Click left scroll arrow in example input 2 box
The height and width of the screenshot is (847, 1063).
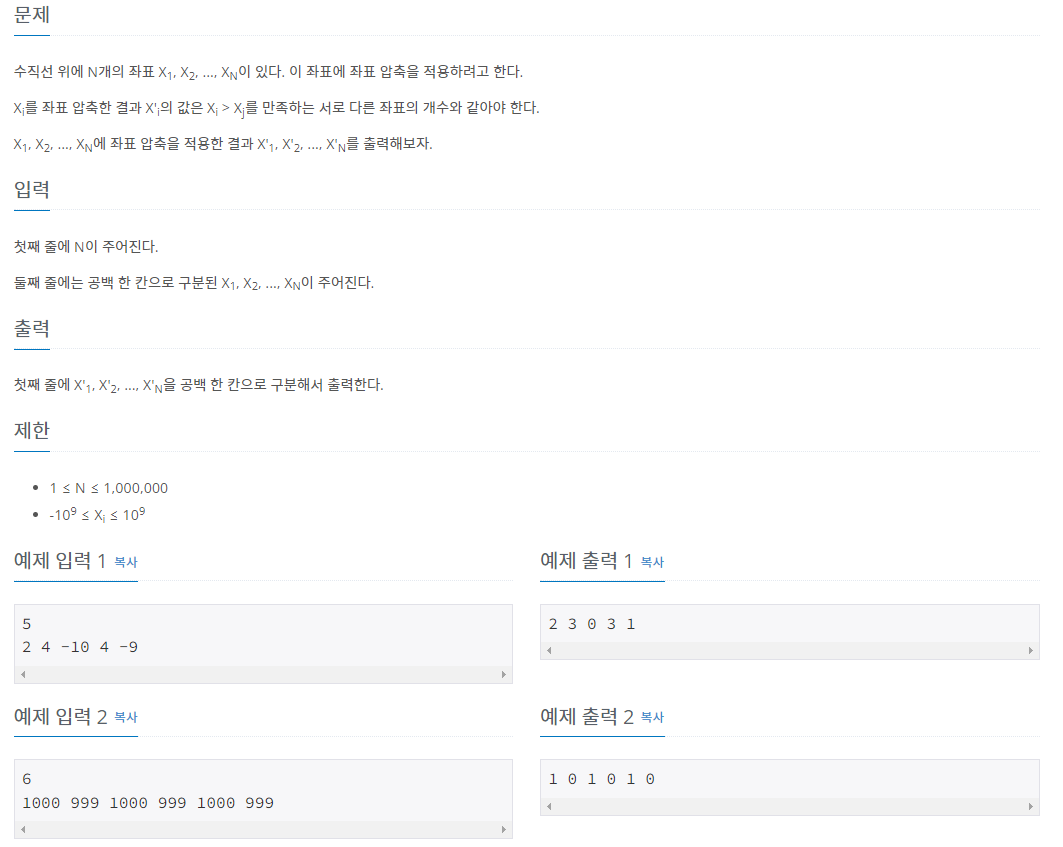click(23, 830)
